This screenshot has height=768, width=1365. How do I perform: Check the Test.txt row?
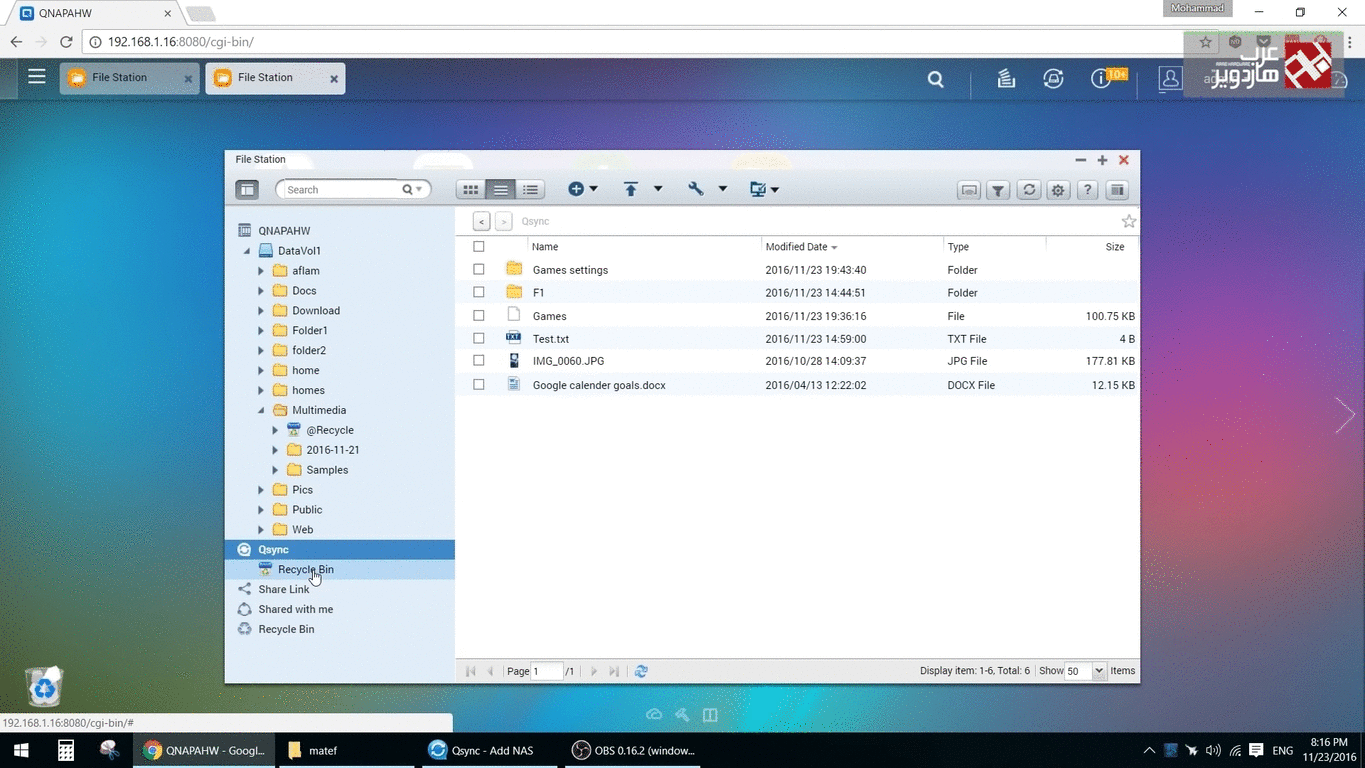[x=479, y=339]
